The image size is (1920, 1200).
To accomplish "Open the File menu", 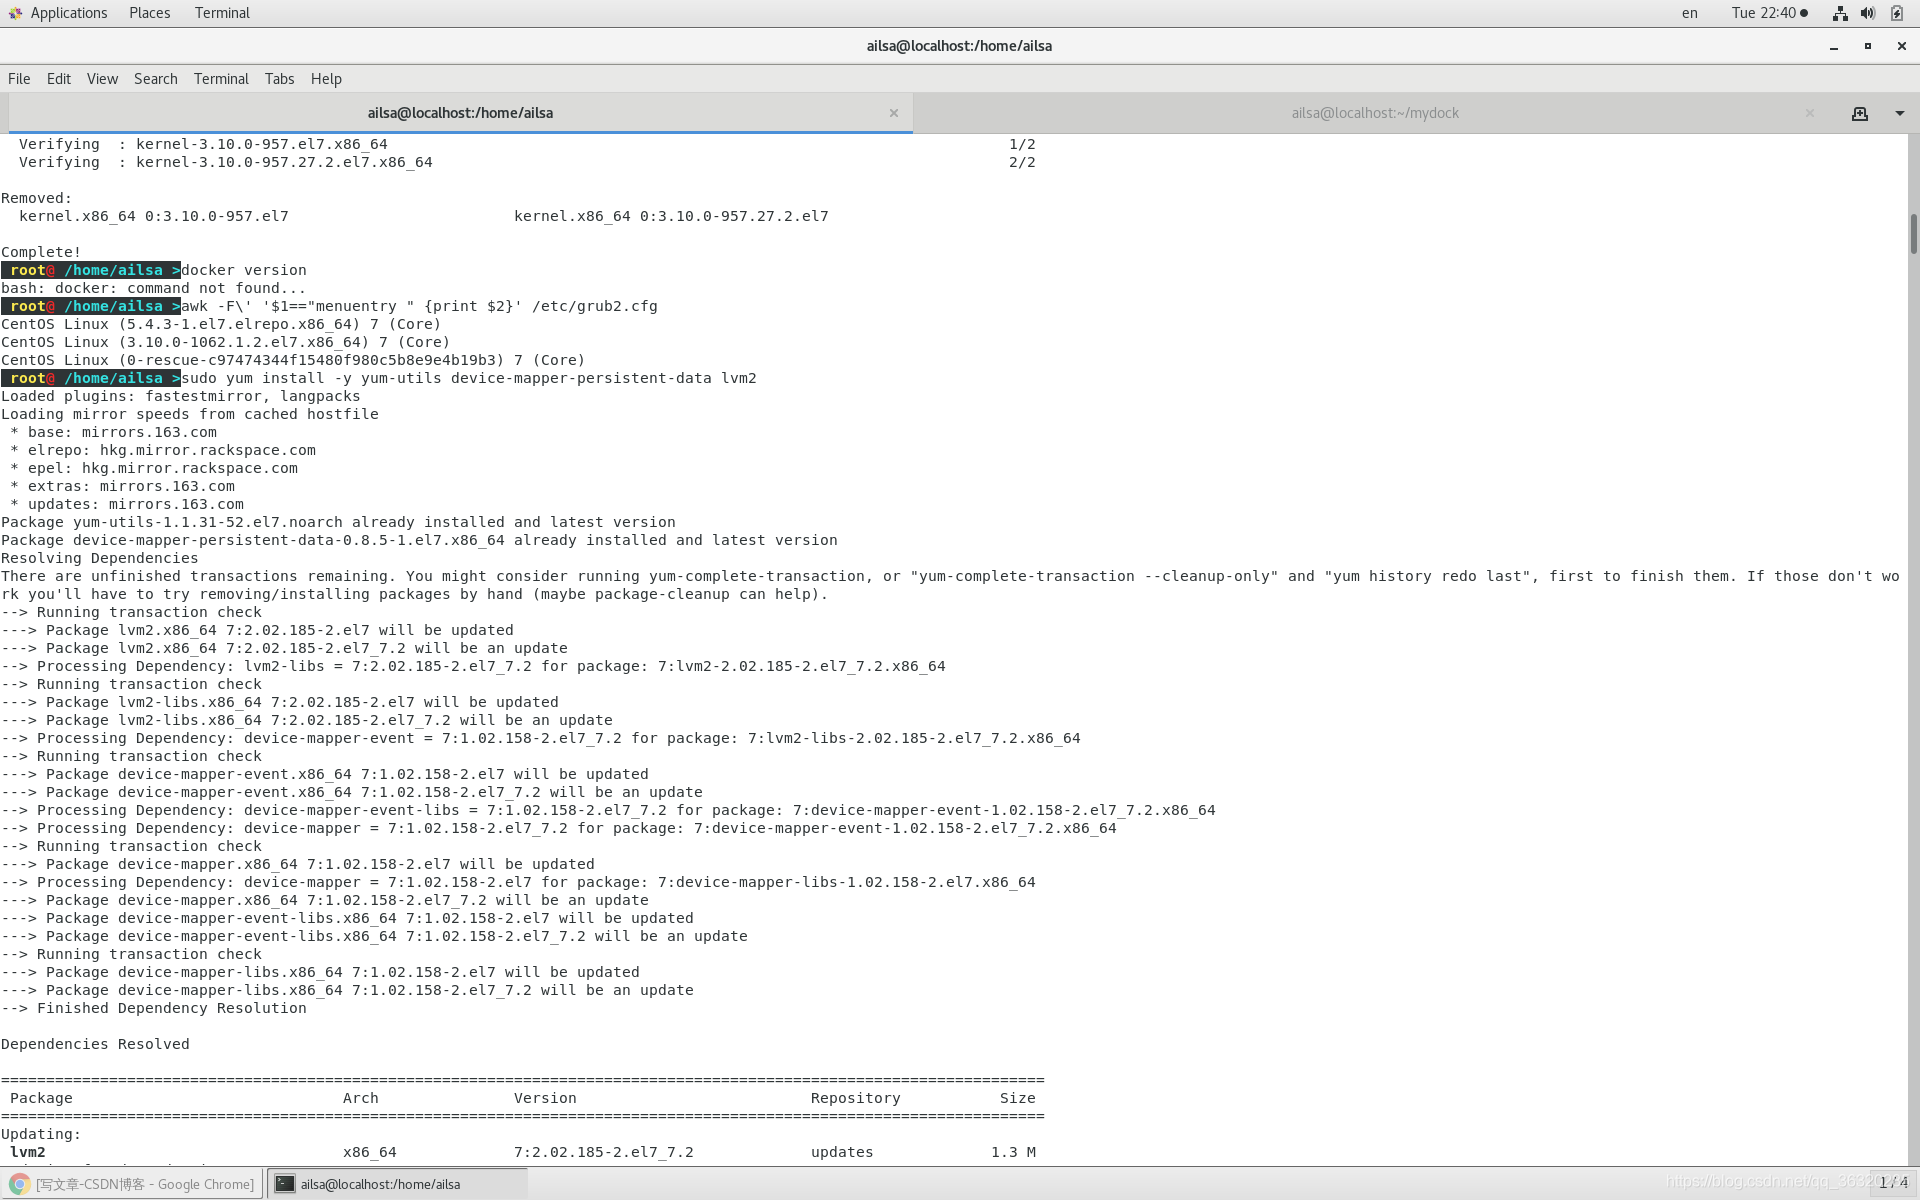I will point(19,79).
